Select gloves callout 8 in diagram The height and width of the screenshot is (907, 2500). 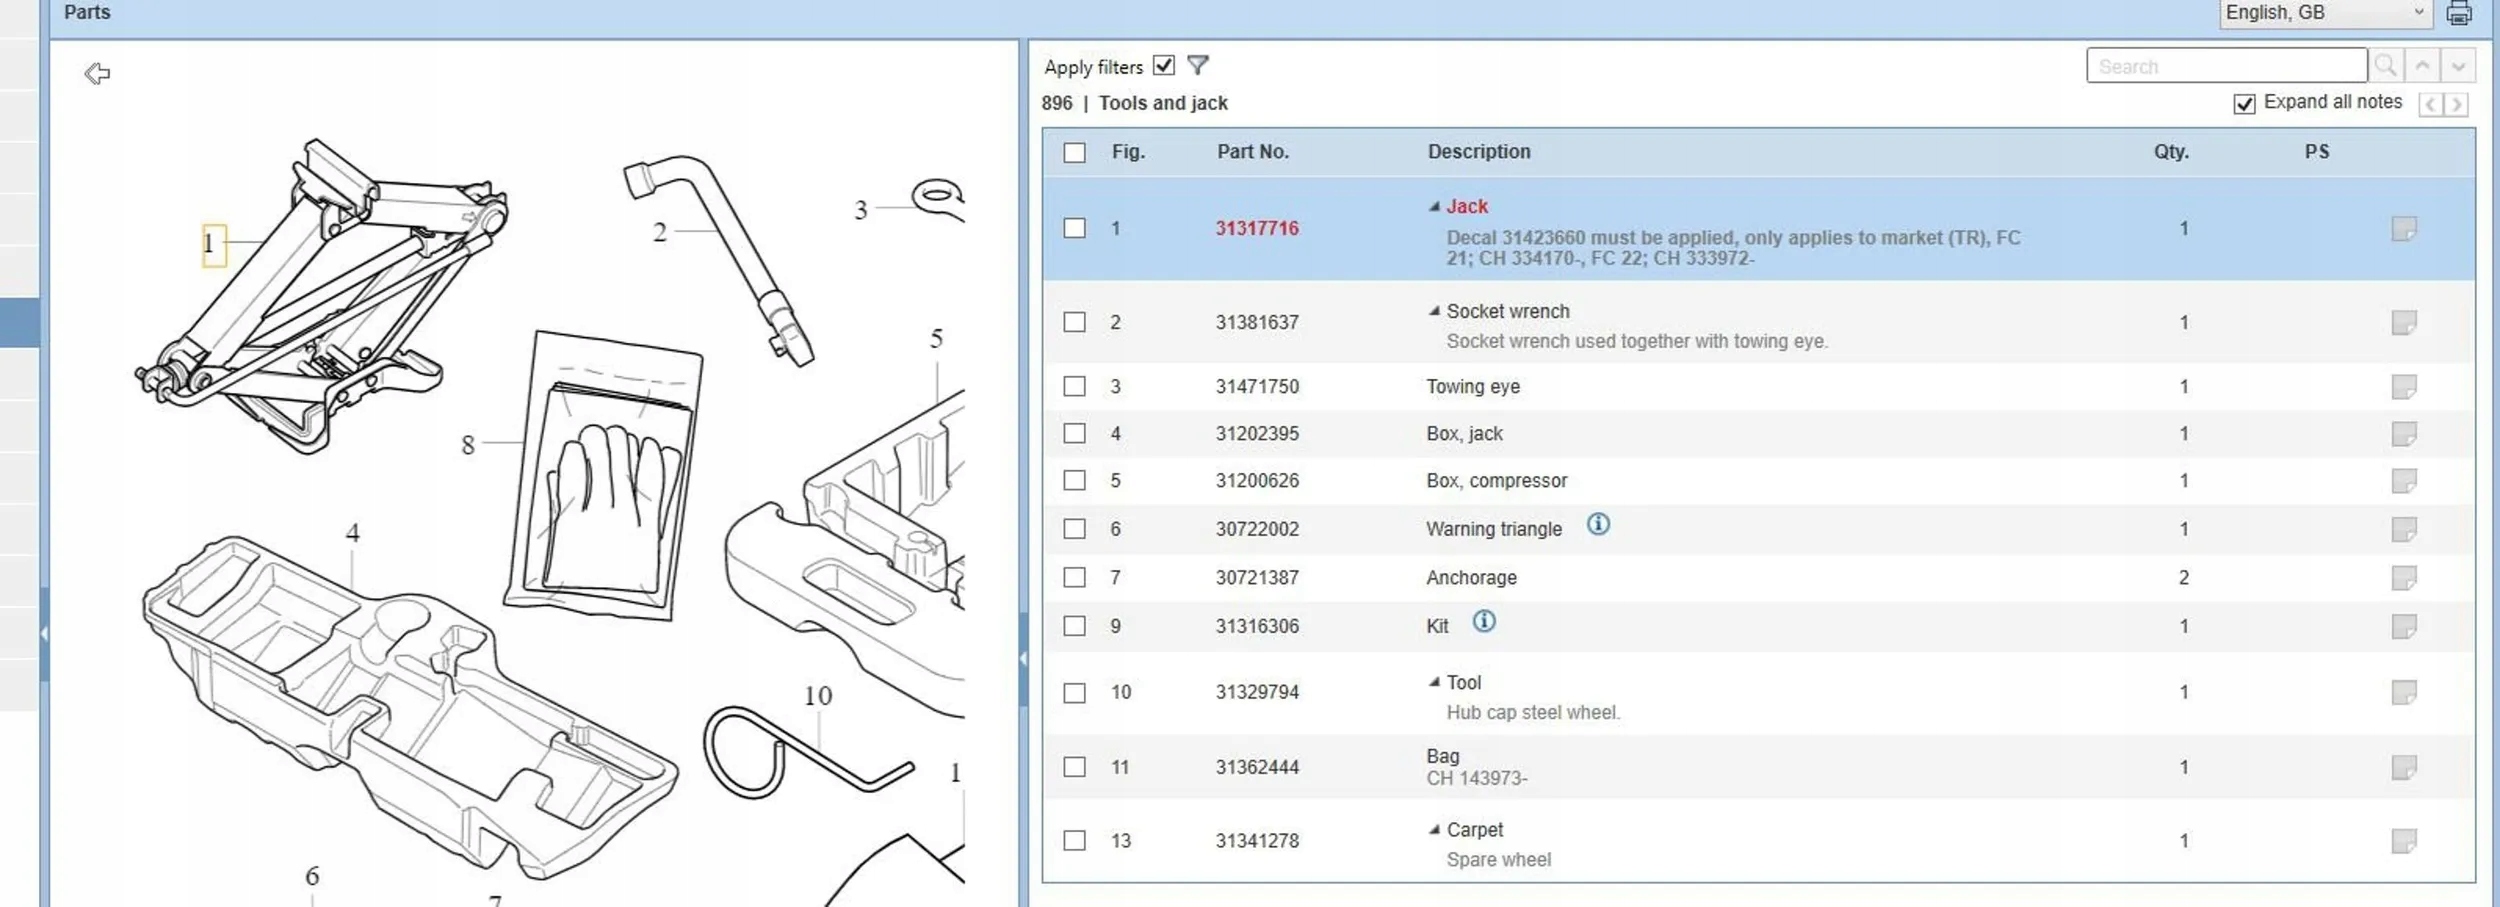tap(468, 445)
